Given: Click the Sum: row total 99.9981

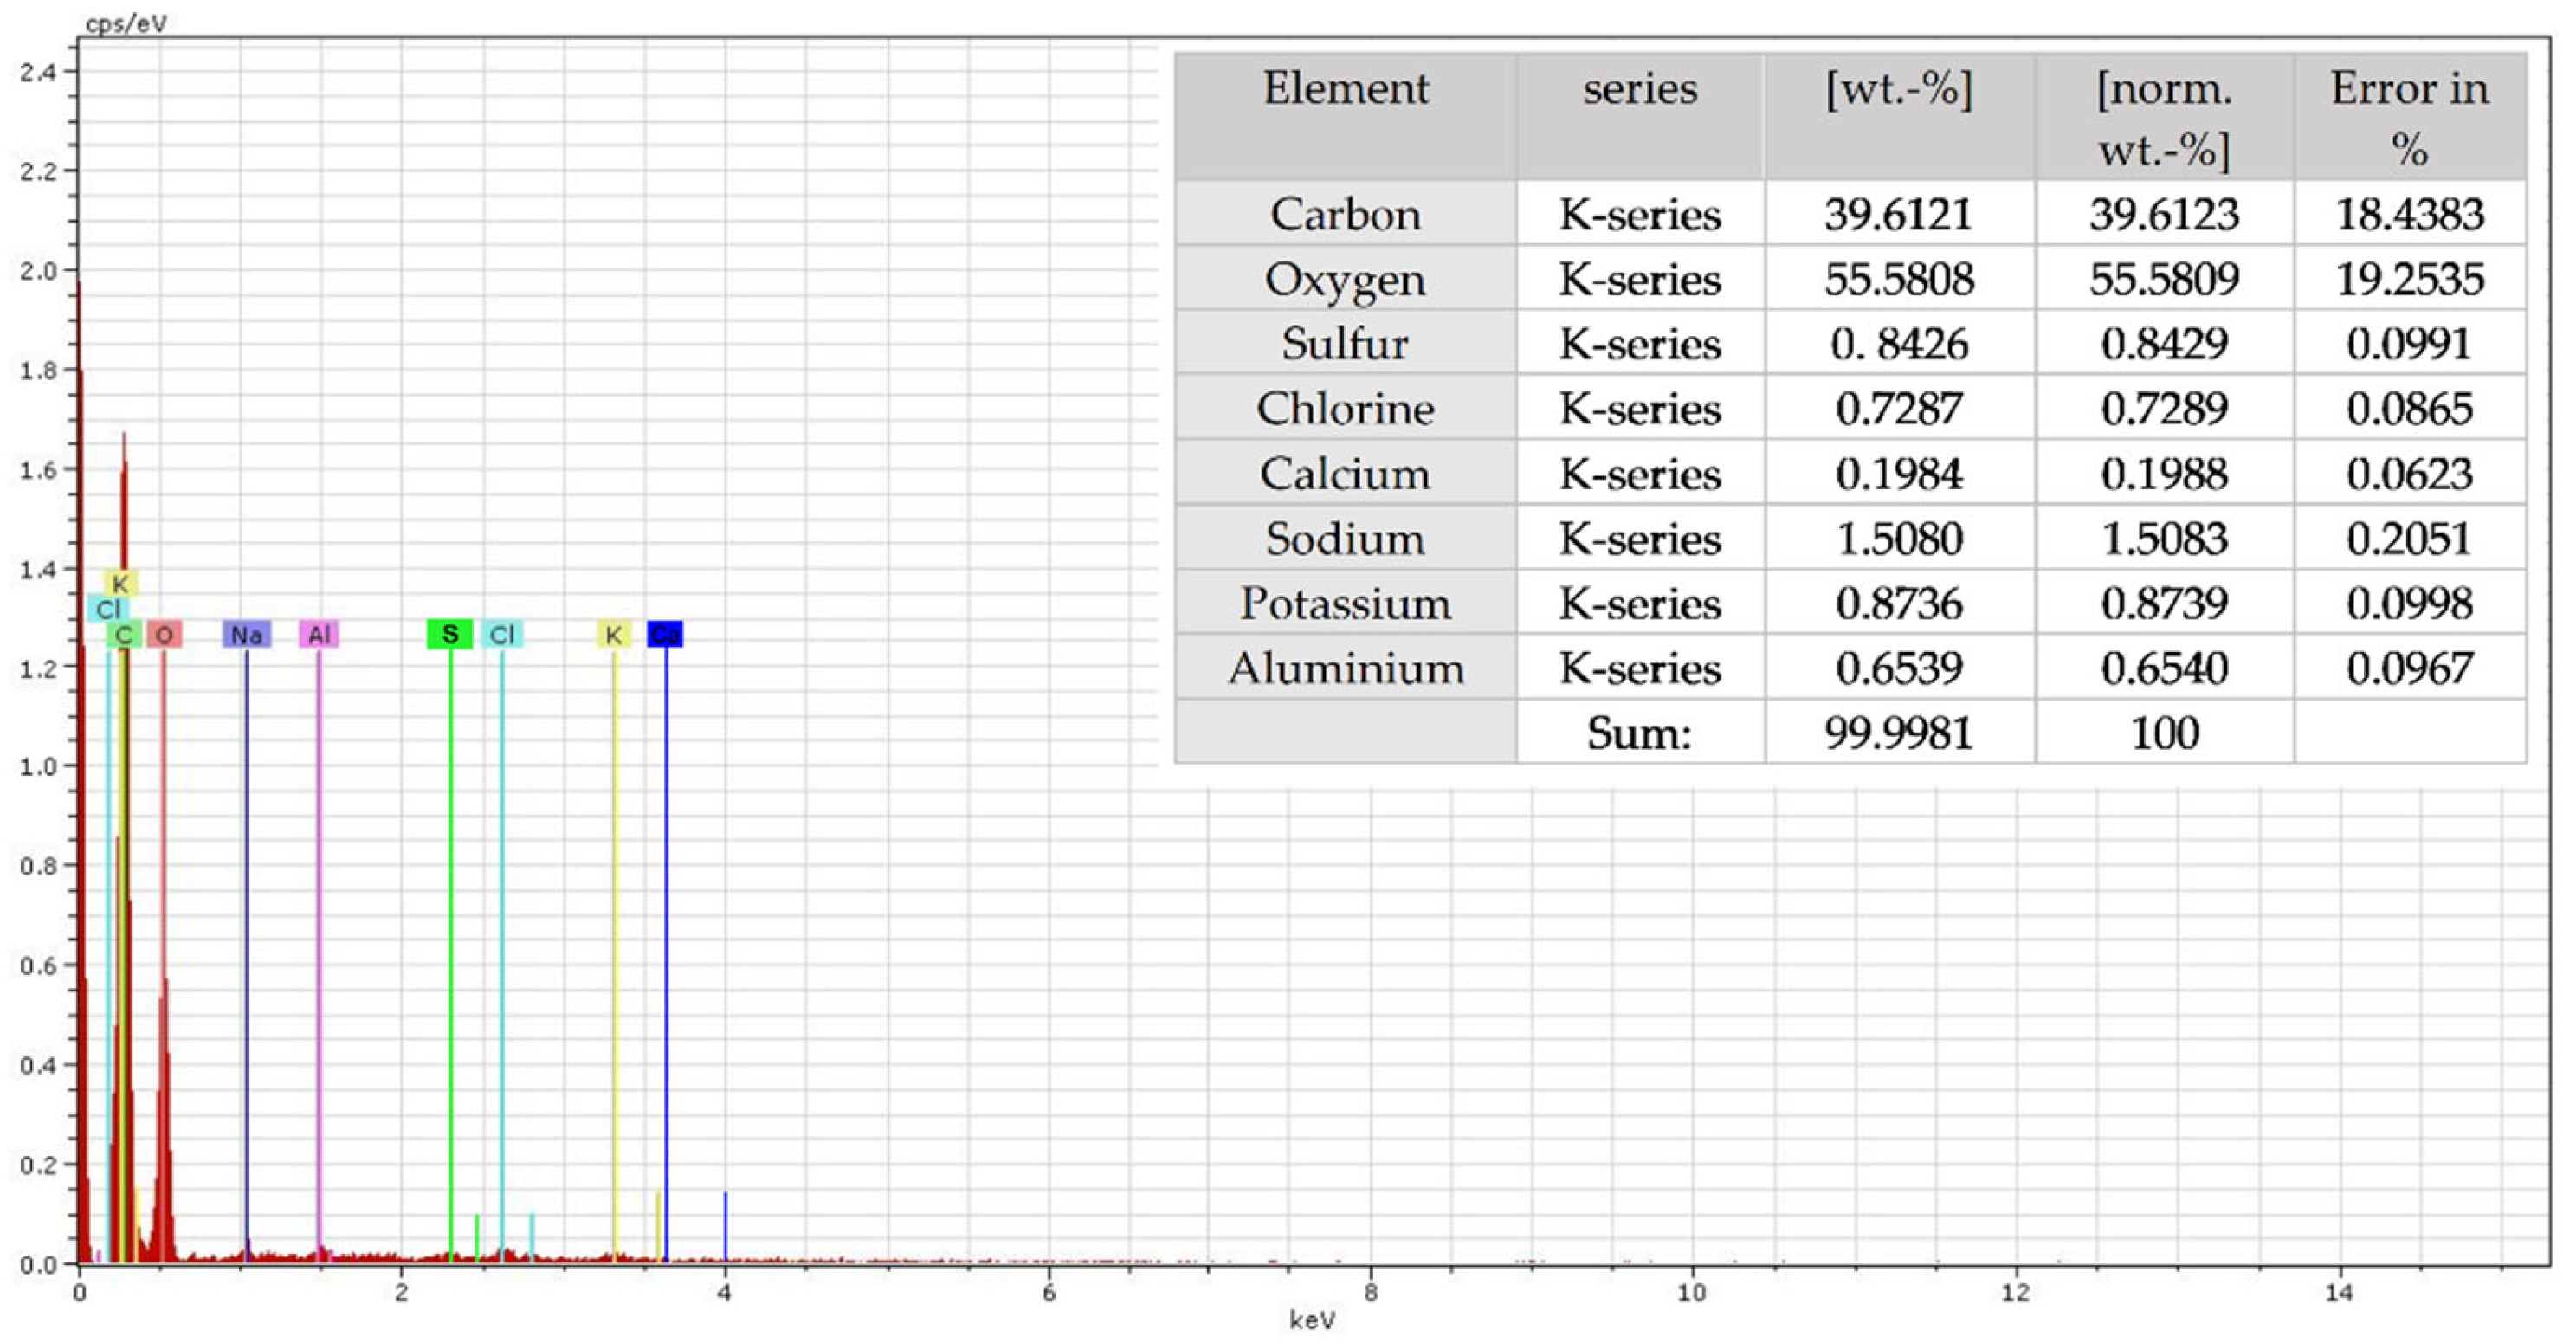Looking at the screenshot, I should pos(1898,733).
